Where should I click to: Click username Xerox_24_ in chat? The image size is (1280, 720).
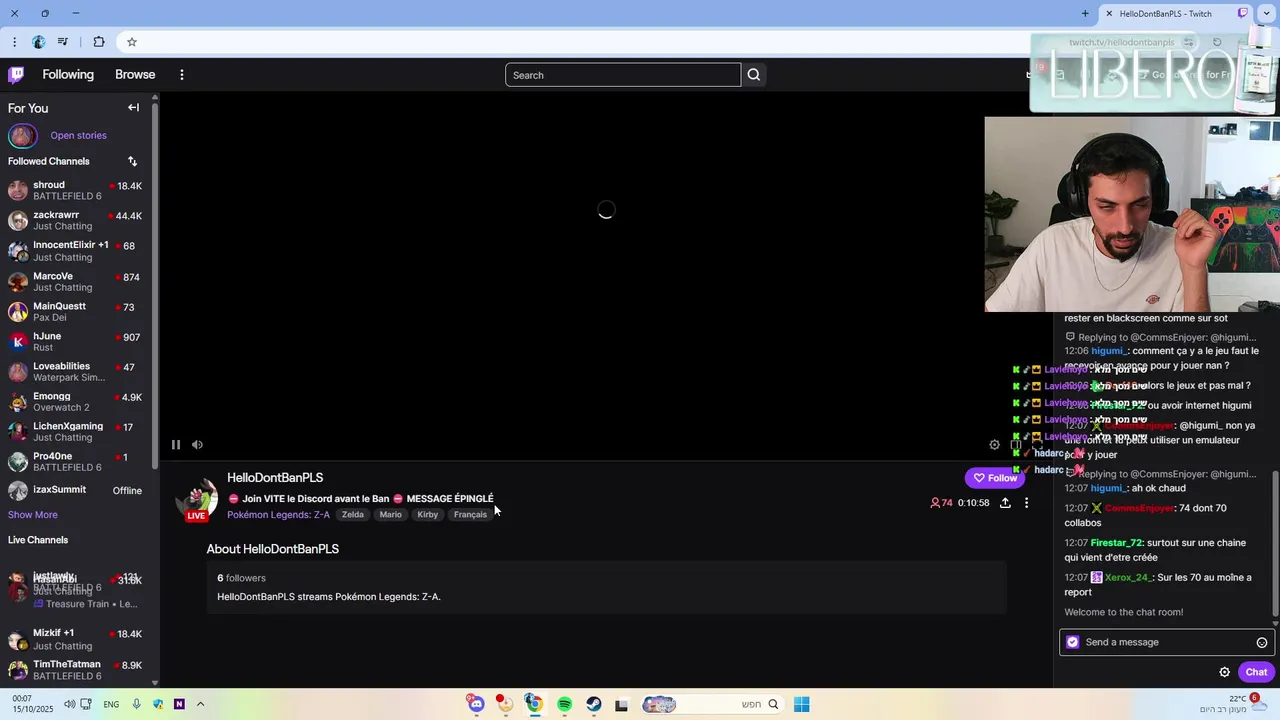click(x=1128, y=578)
